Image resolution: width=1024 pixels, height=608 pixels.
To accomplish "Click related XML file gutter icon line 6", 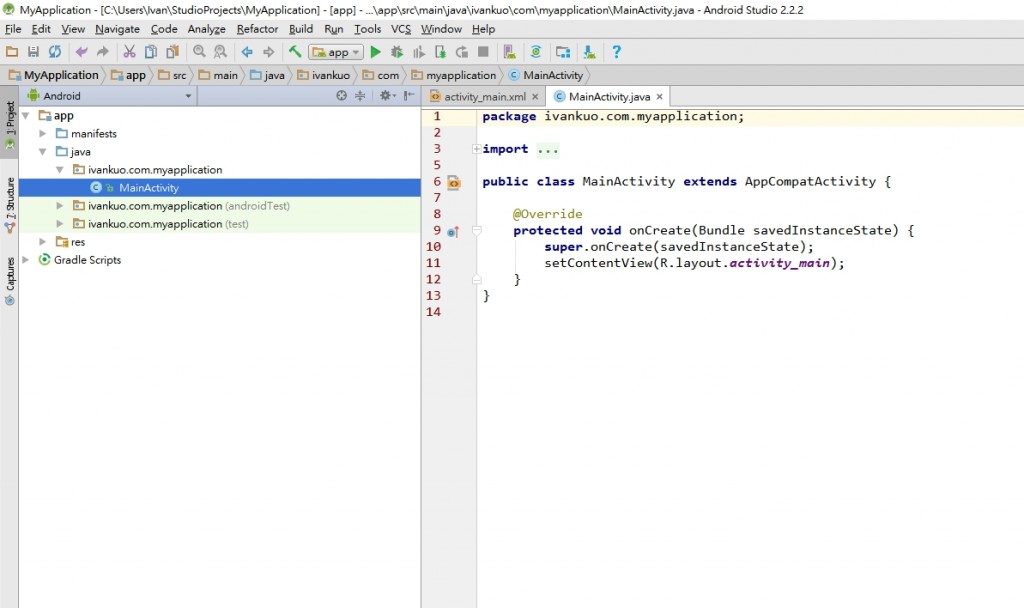I will click(x=454, y=182).
